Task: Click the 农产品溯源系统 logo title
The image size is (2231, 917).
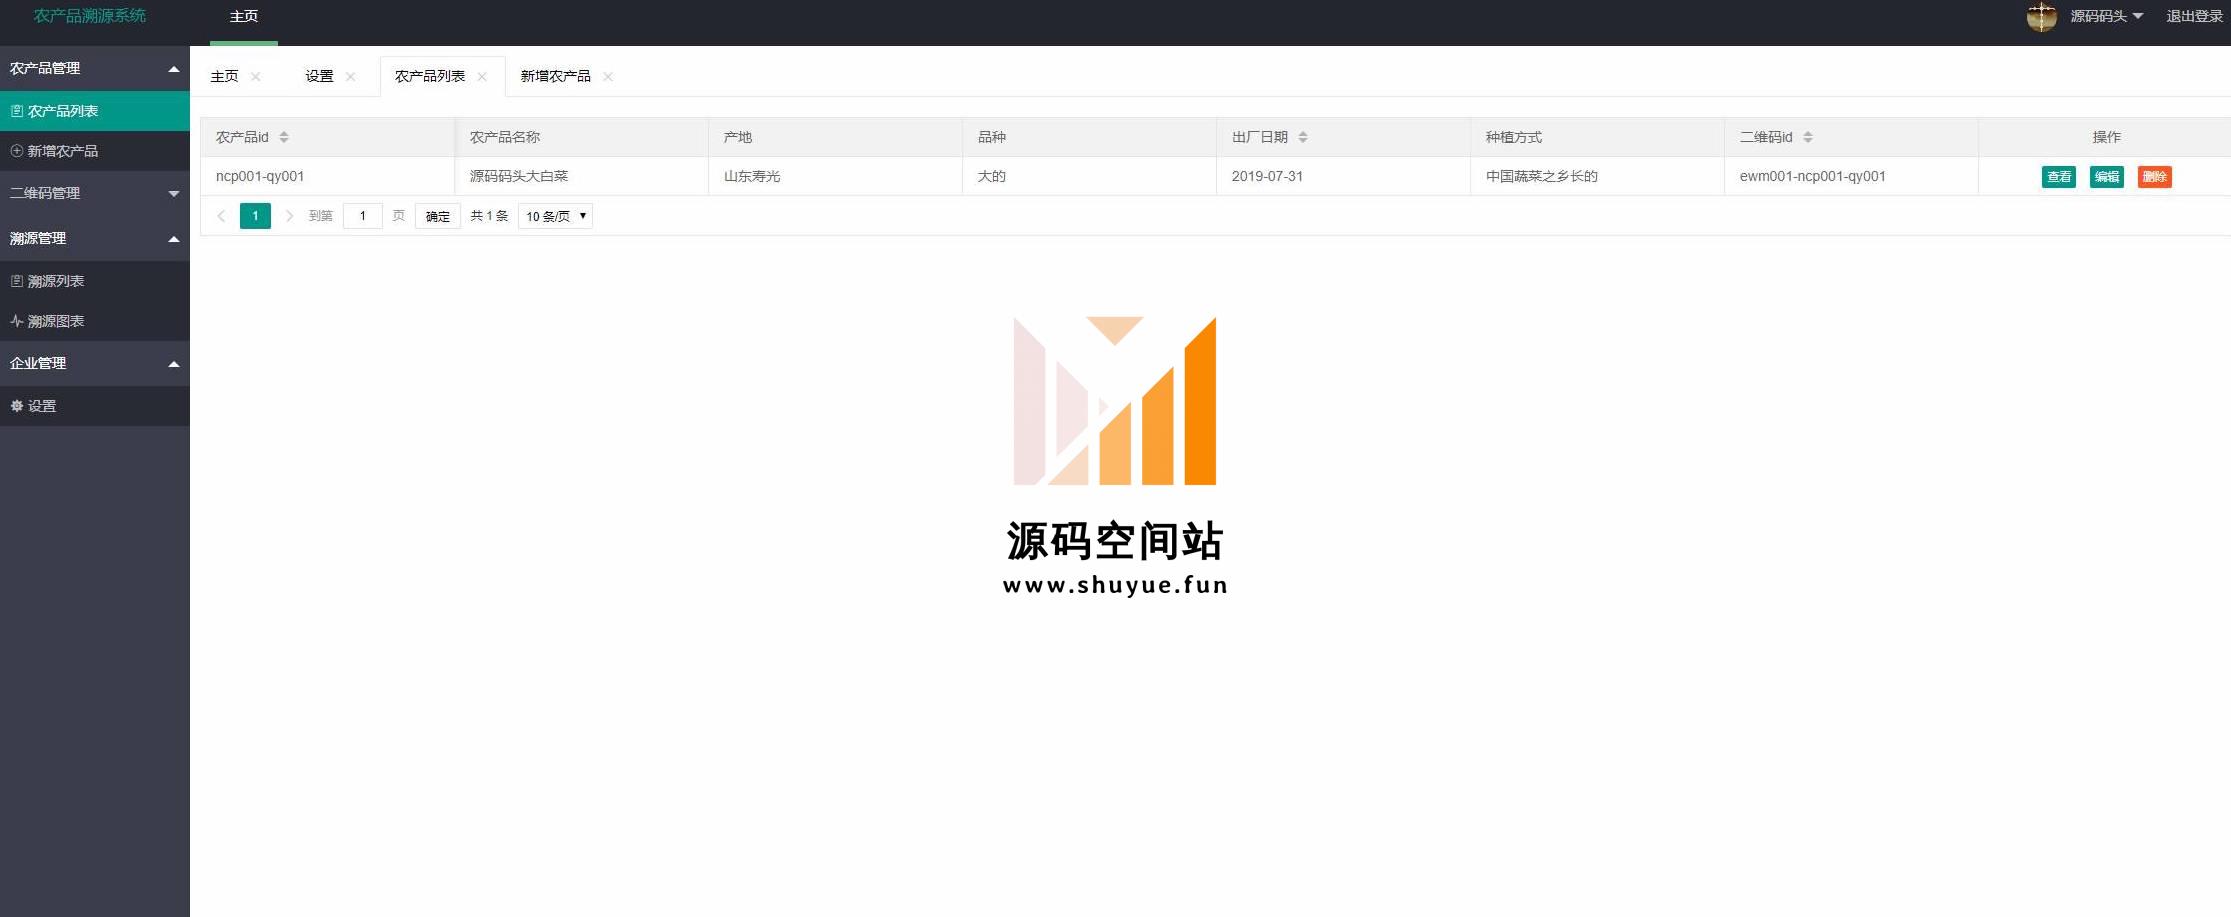Action: click(x=90, y=16)
